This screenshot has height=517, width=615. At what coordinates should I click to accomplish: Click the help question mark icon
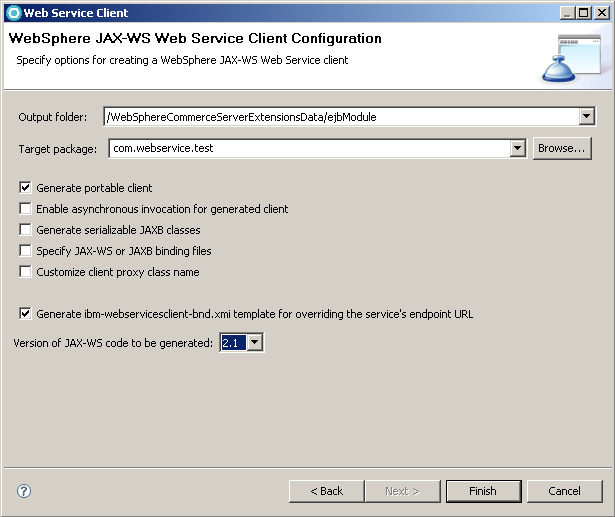24,491
